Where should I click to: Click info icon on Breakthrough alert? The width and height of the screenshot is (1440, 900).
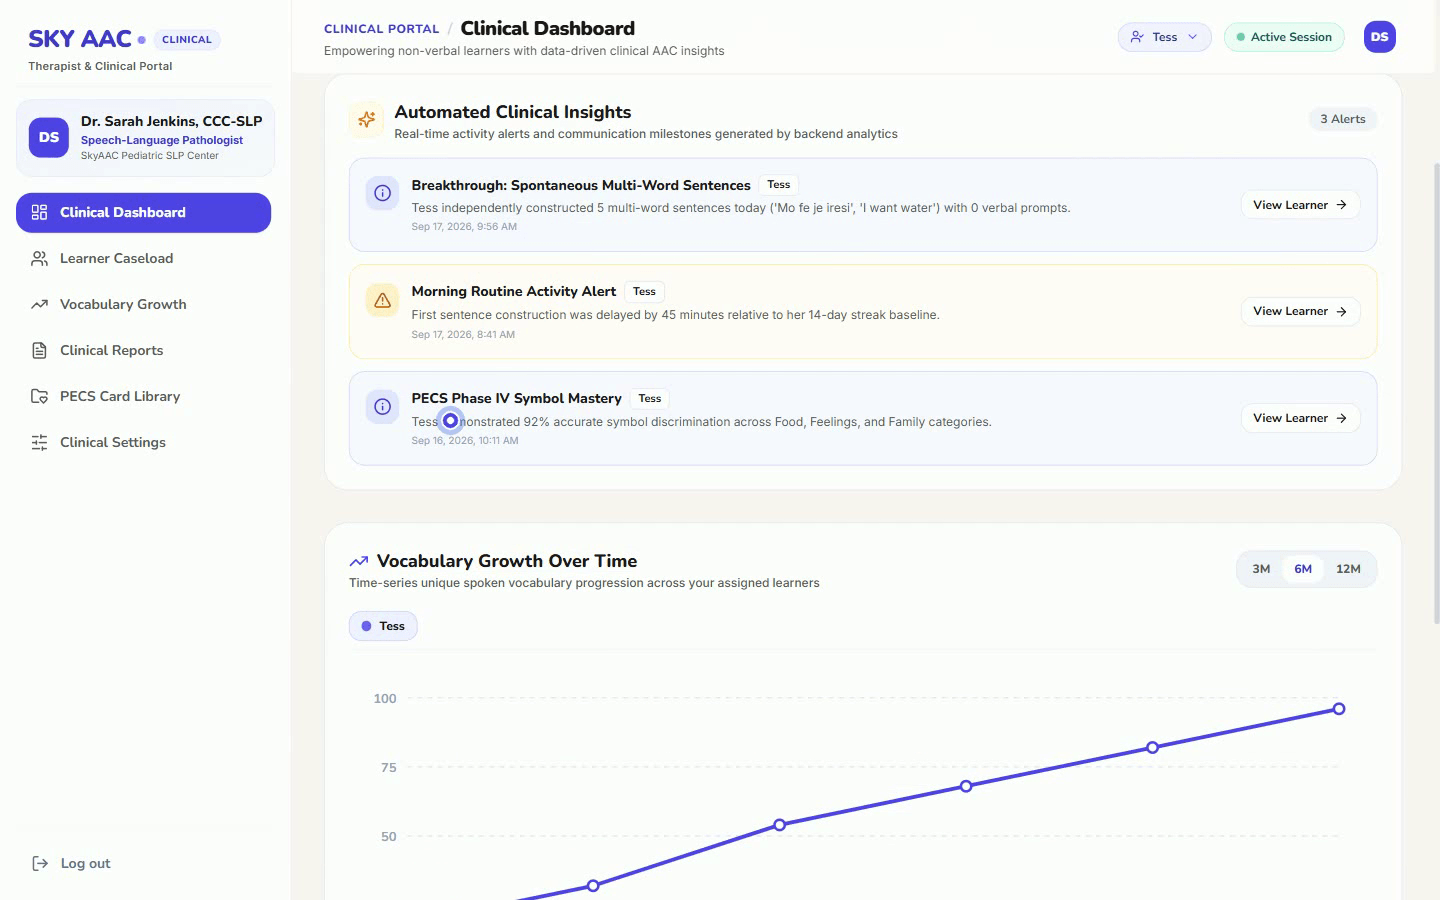click(x=382, y=193)
